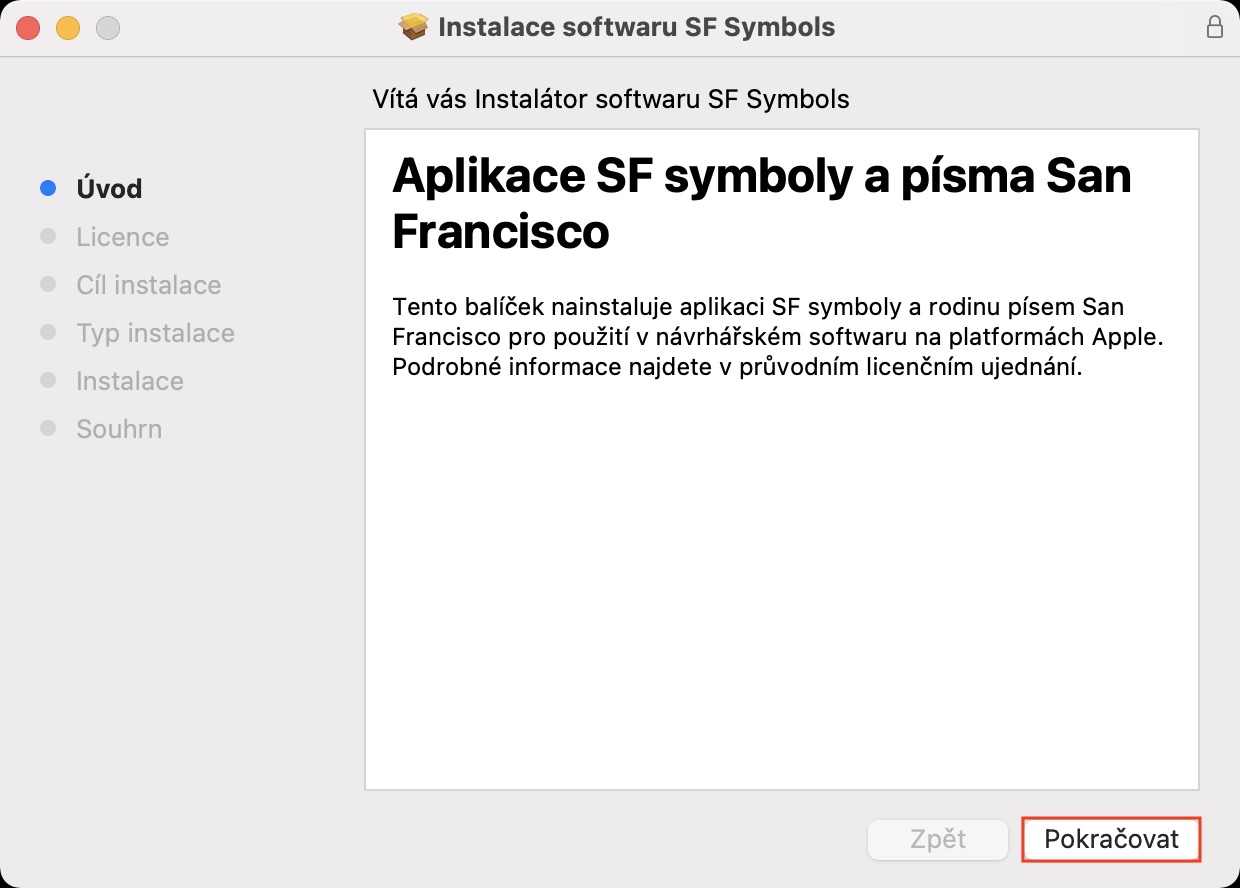Click the Instalace step in sidebar

click(130, 381)
